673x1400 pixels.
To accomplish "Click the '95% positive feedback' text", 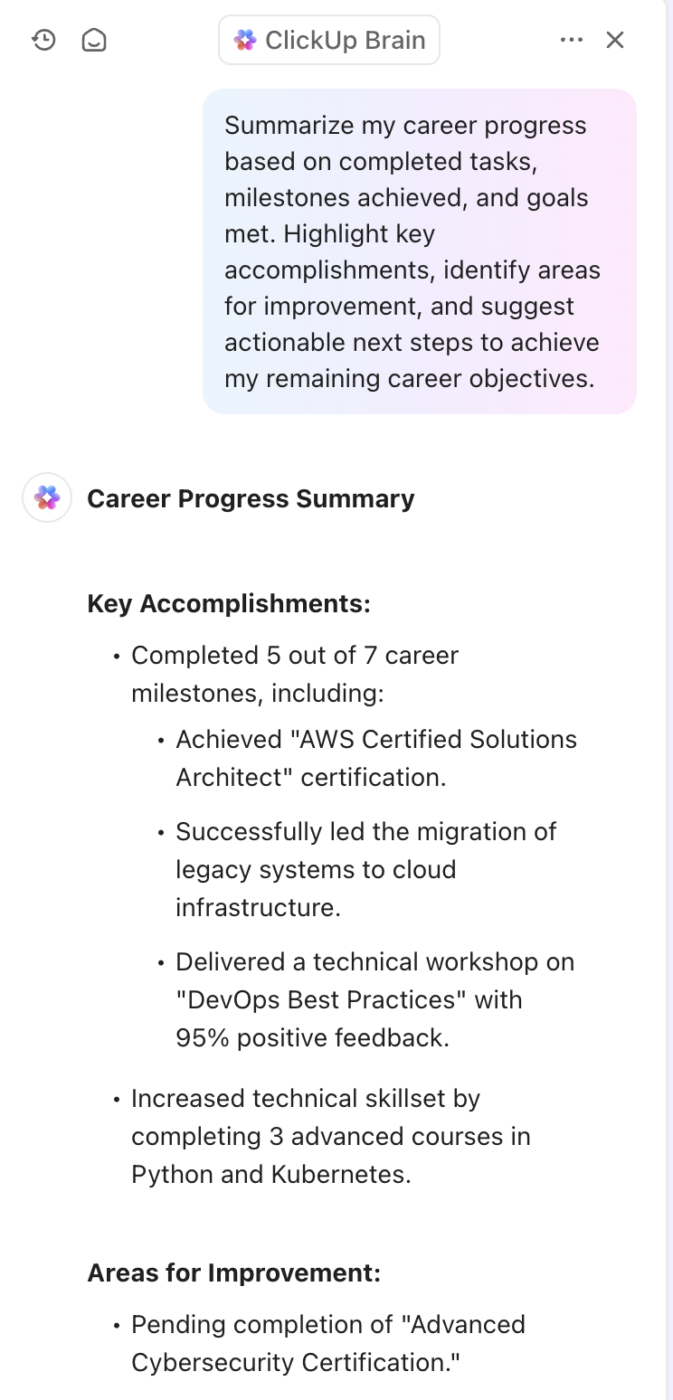I will point(312,1038).
